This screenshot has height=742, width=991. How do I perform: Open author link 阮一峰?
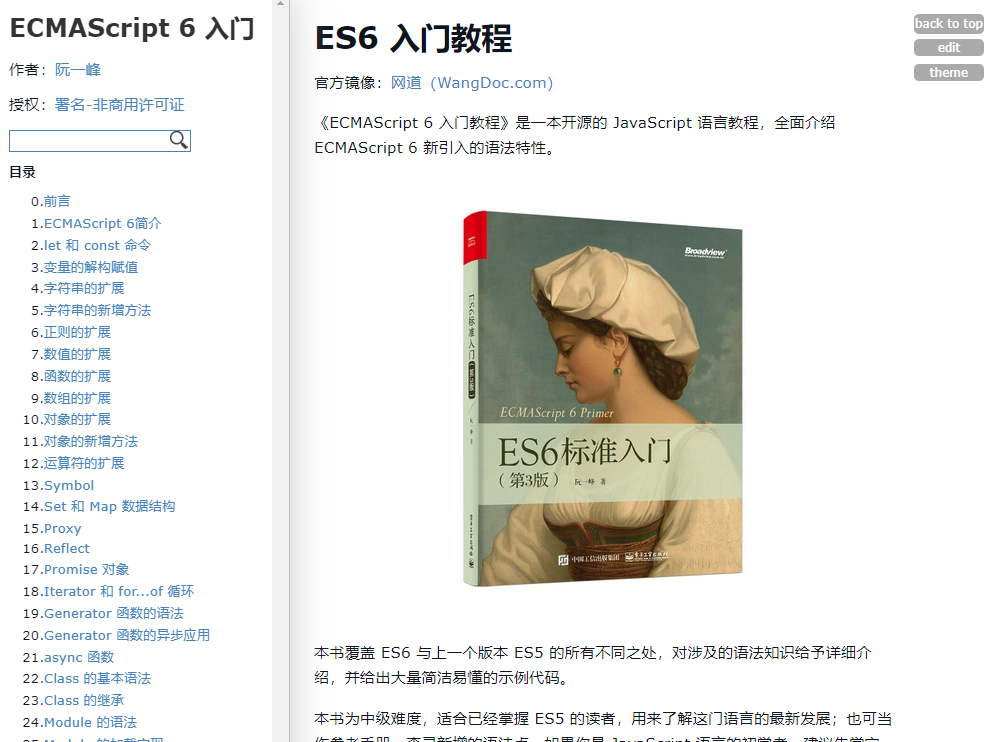point(78,70)
